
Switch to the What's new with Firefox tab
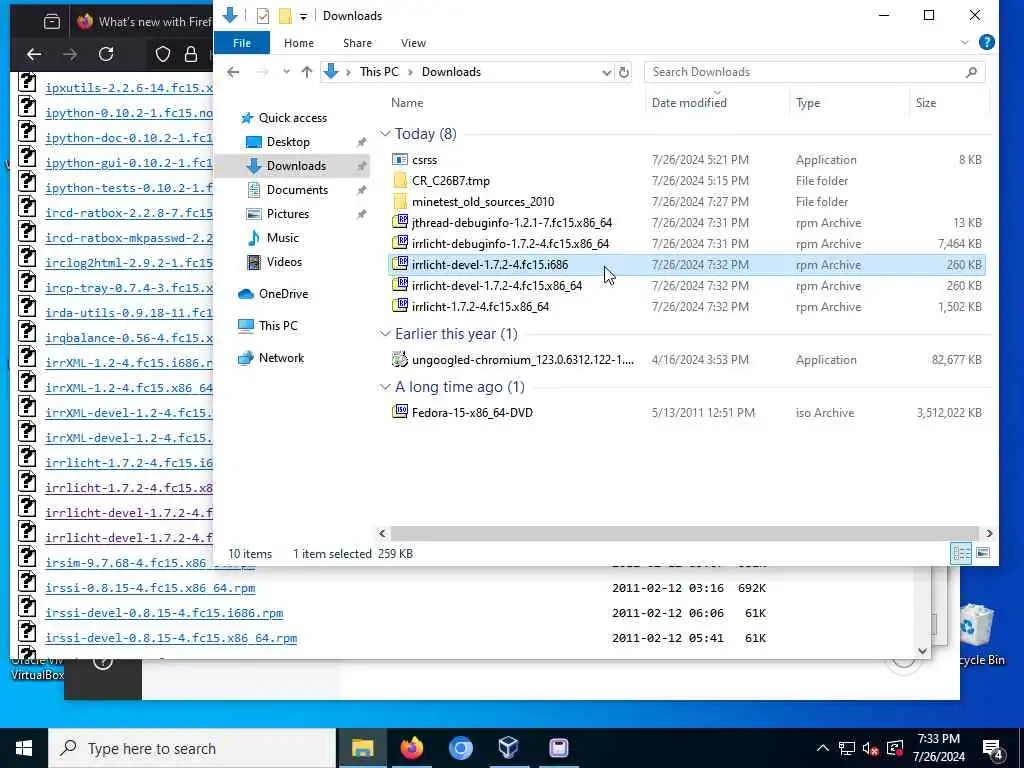pos(144,22)
